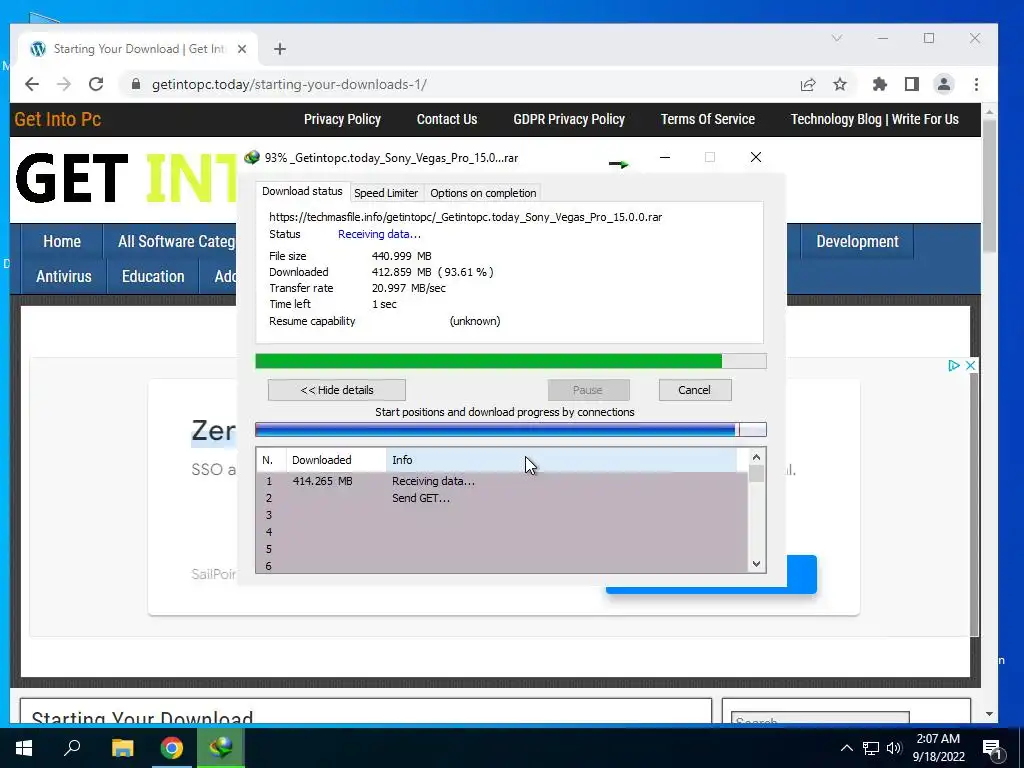Click the Chrome forward arrow

point(63,84)
